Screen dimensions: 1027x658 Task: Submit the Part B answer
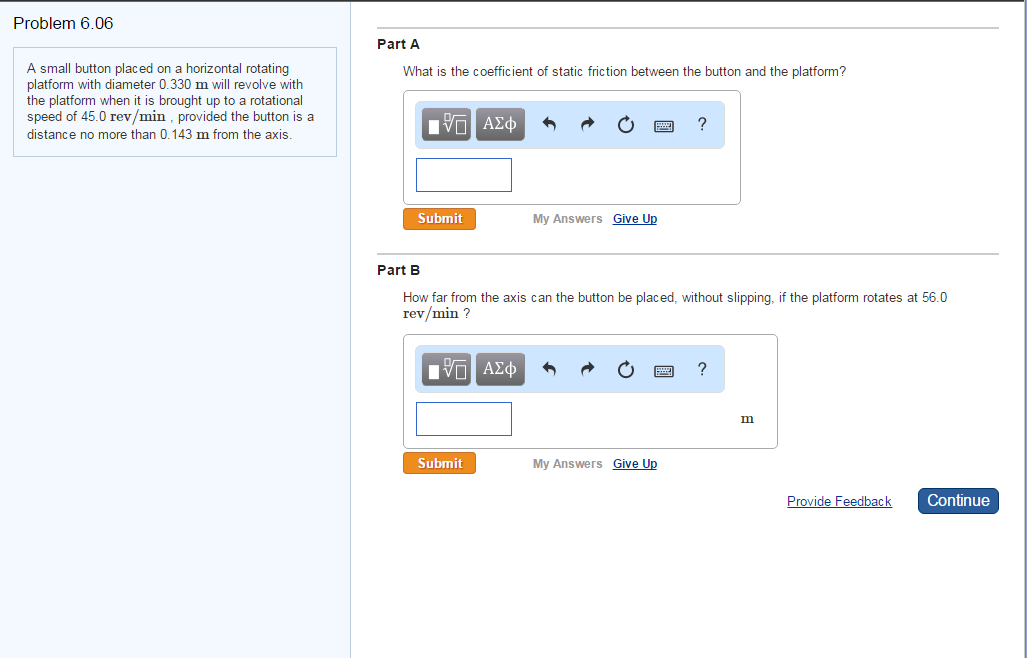coord(439,462)
